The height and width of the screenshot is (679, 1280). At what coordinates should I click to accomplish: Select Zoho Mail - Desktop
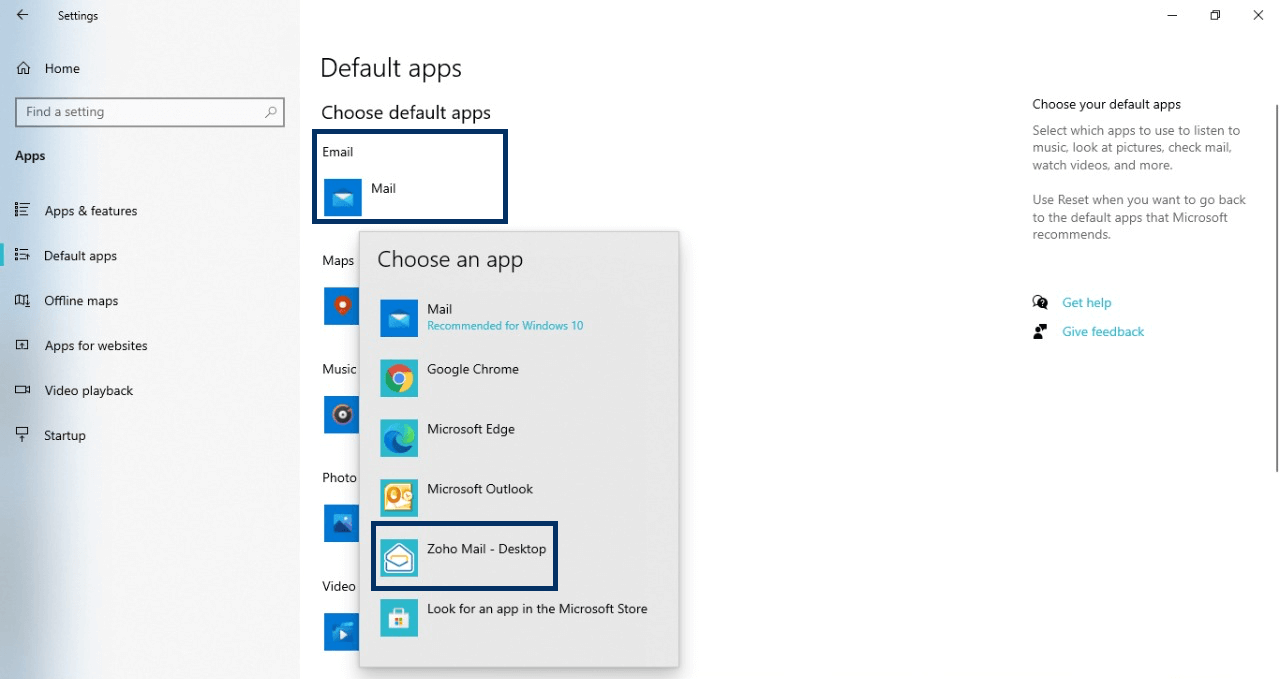pyautogui.click(x=464, y=555)
